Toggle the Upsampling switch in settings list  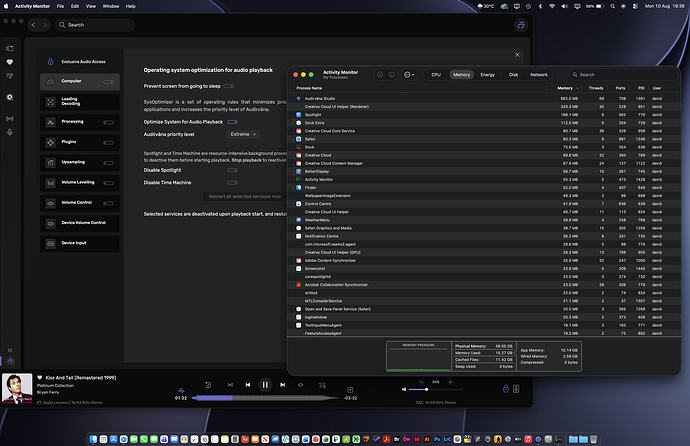click(108, 163)
